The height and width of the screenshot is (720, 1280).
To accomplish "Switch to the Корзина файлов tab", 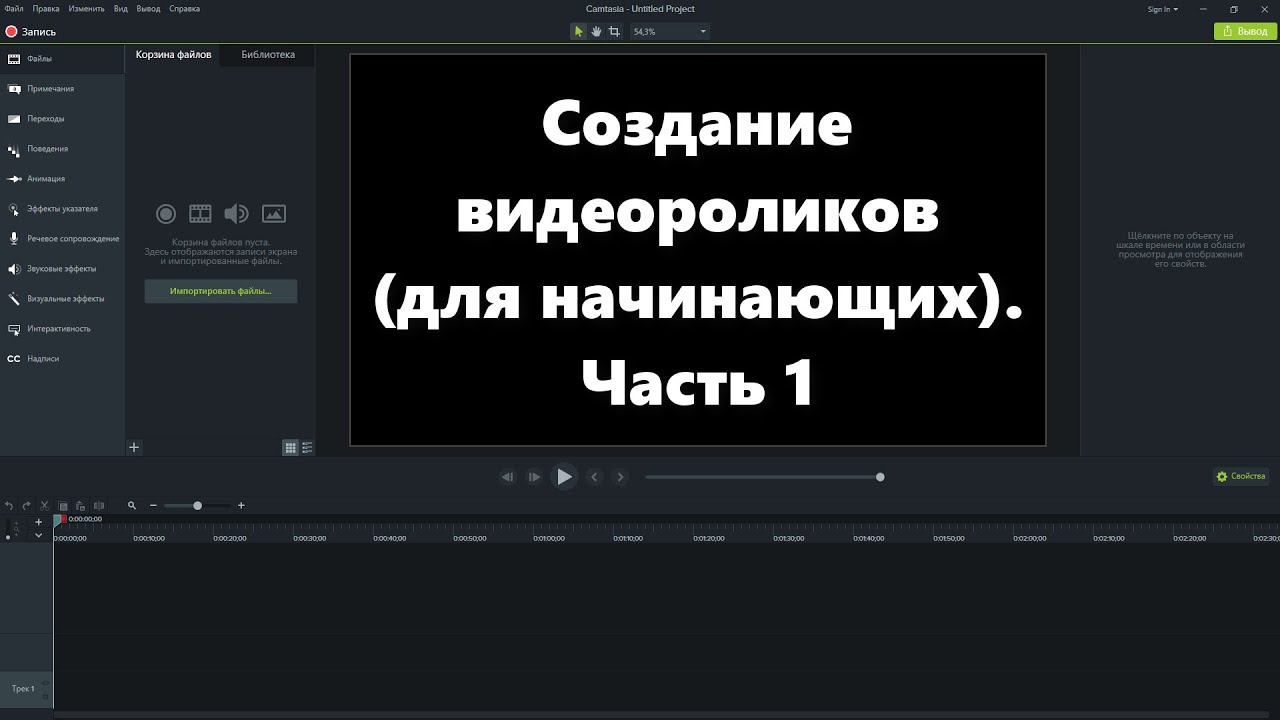I will (x=174, y=55).
